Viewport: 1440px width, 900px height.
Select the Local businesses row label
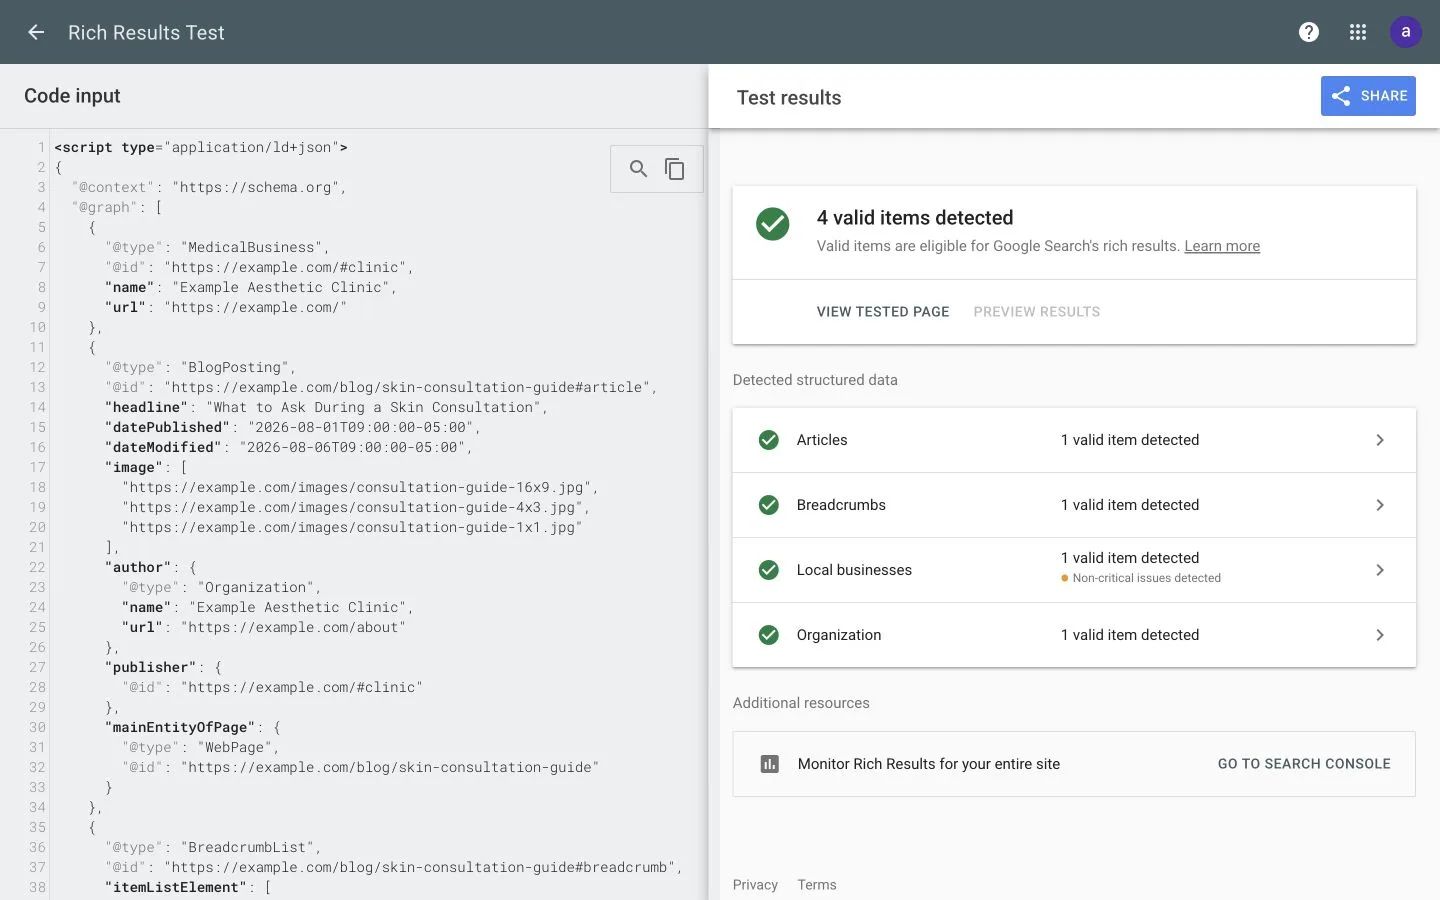(854, 570)
